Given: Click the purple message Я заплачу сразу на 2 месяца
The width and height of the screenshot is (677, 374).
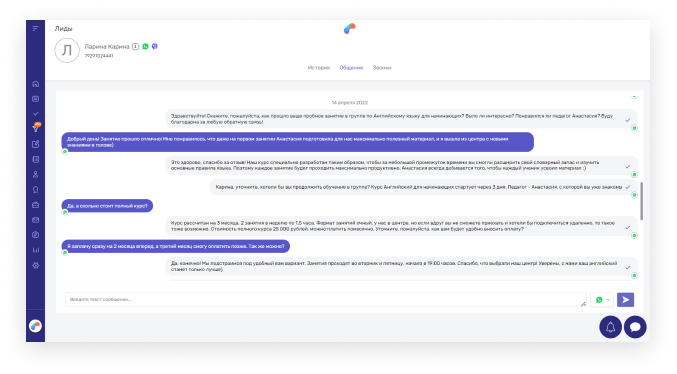Looking at the screenshot, I should [176, 246].
